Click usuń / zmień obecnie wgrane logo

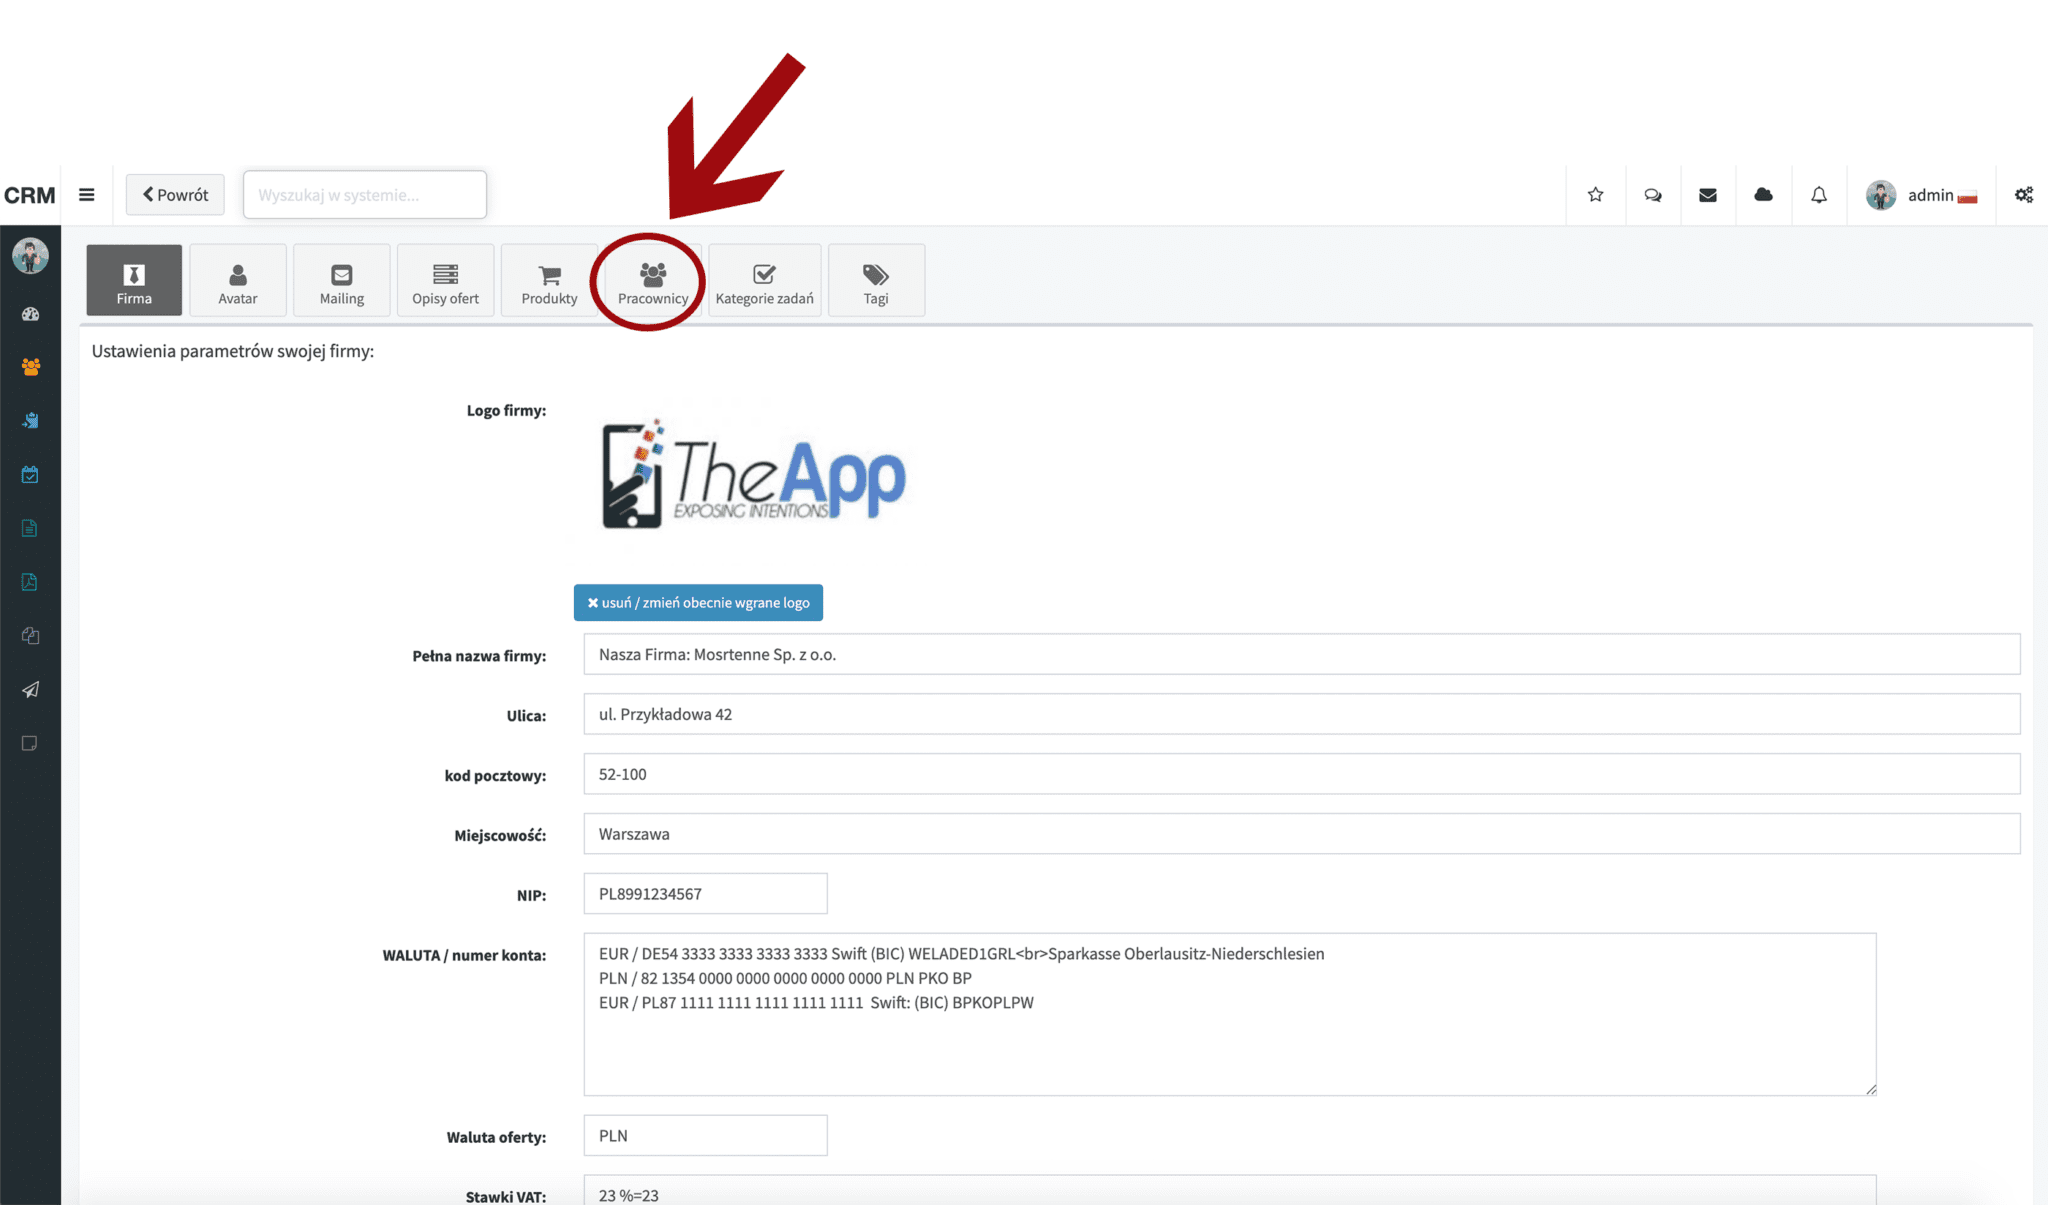698,603
